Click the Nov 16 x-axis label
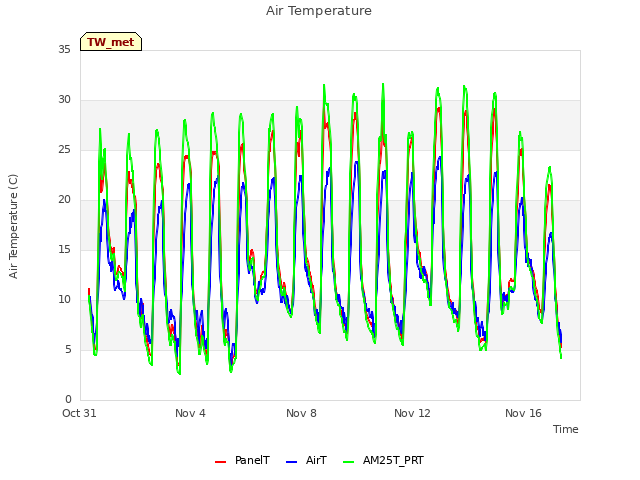640x480 pixels. [523, 413]
